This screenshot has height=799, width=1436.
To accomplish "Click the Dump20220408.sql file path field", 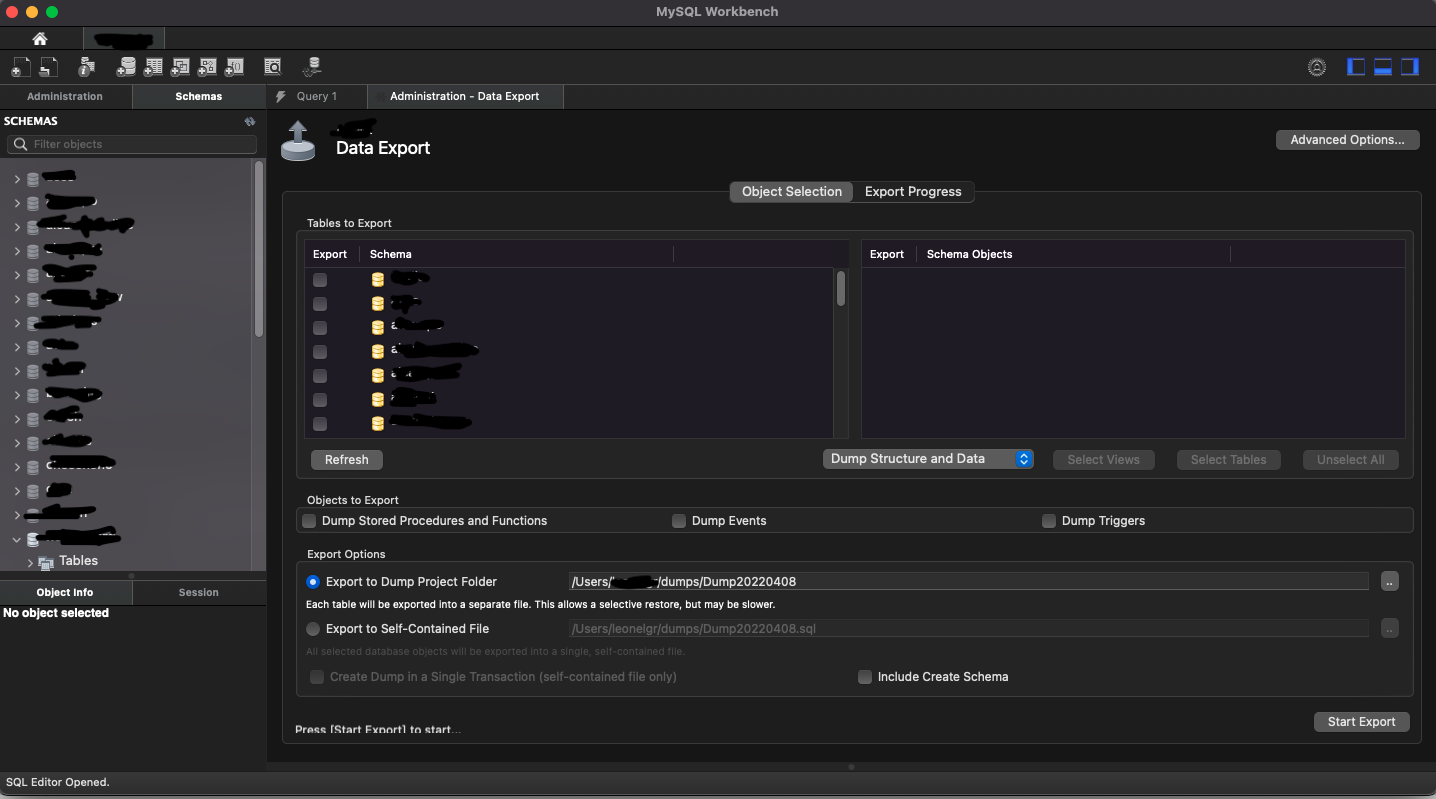I will tap(968, 628).
